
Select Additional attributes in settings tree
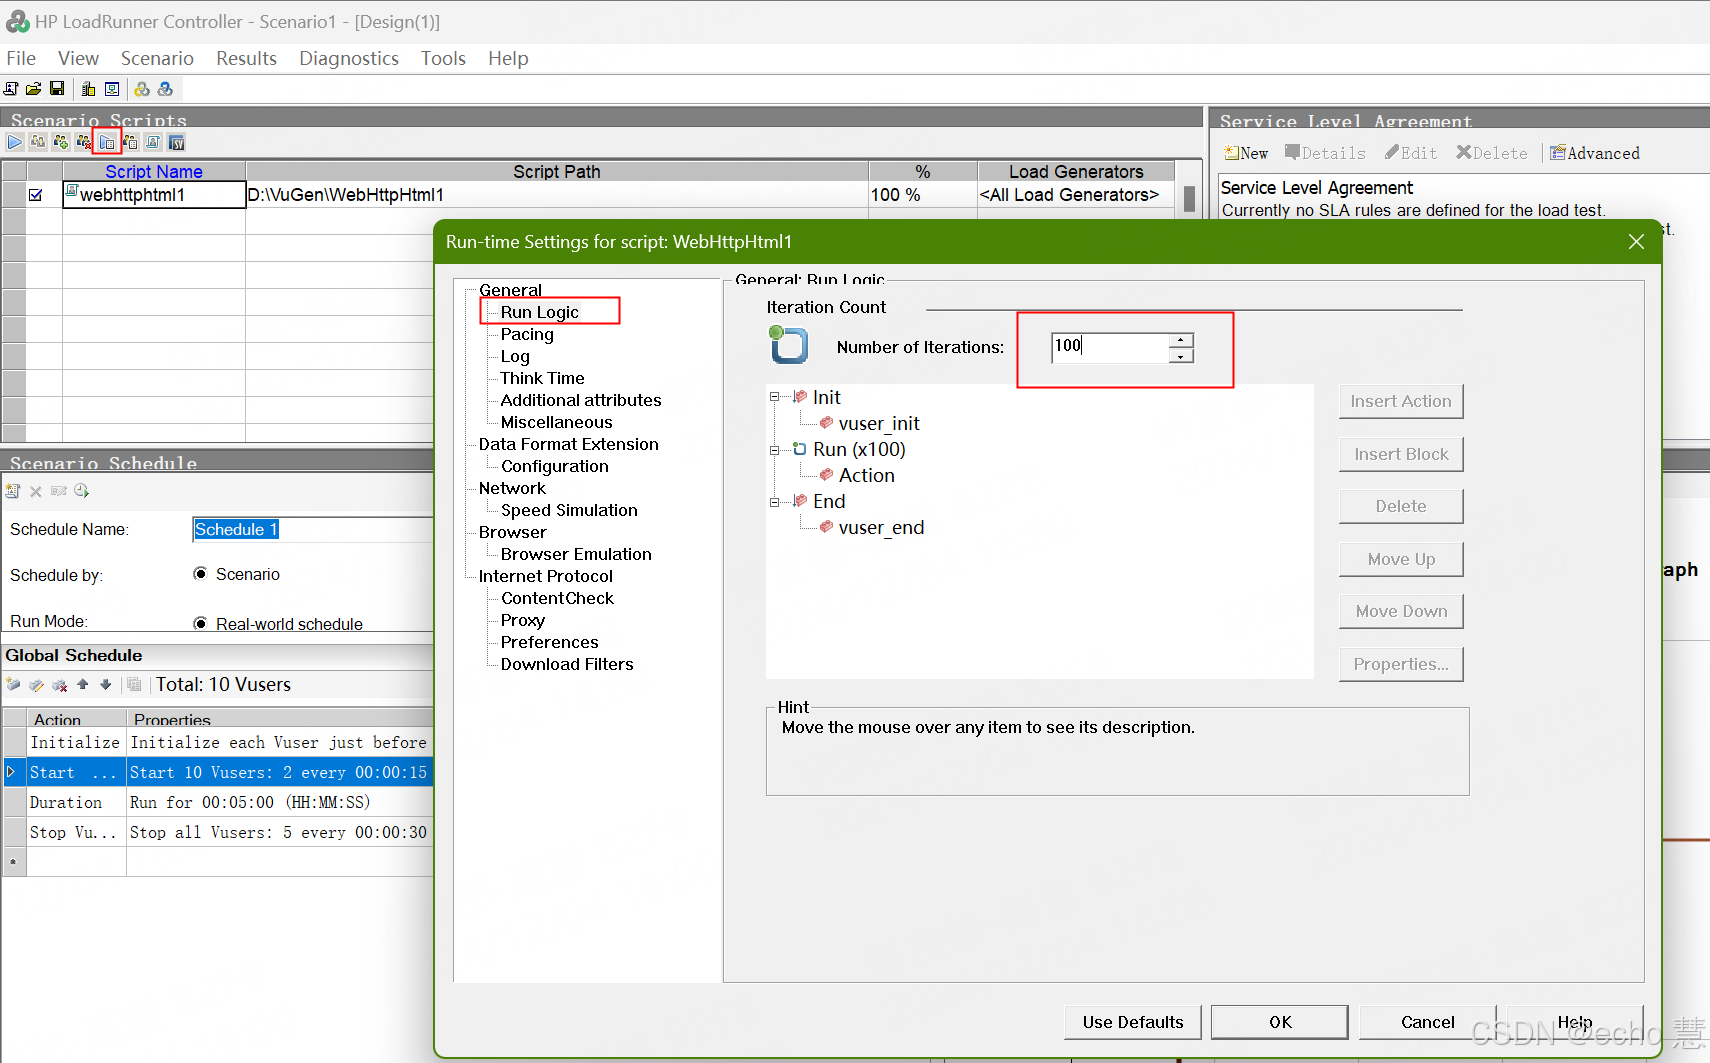[x=581, y=400]
